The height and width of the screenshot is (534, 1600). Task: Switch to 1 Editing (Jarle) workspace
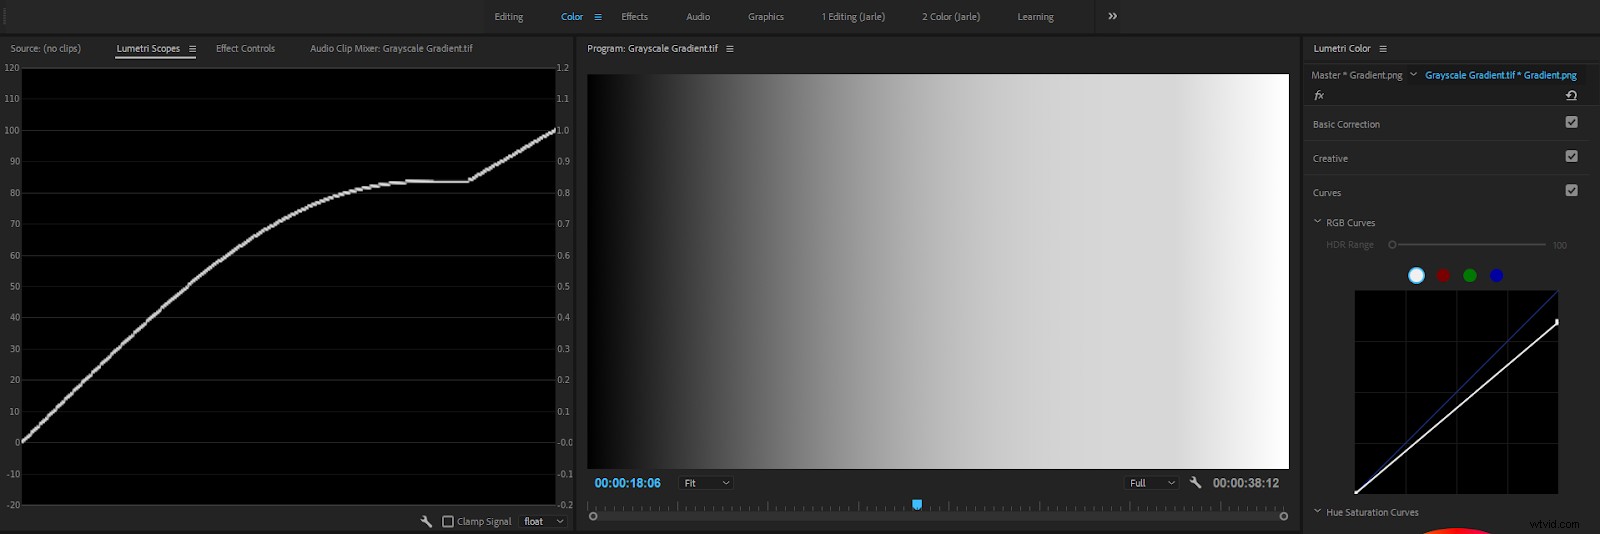click(853, 17)
